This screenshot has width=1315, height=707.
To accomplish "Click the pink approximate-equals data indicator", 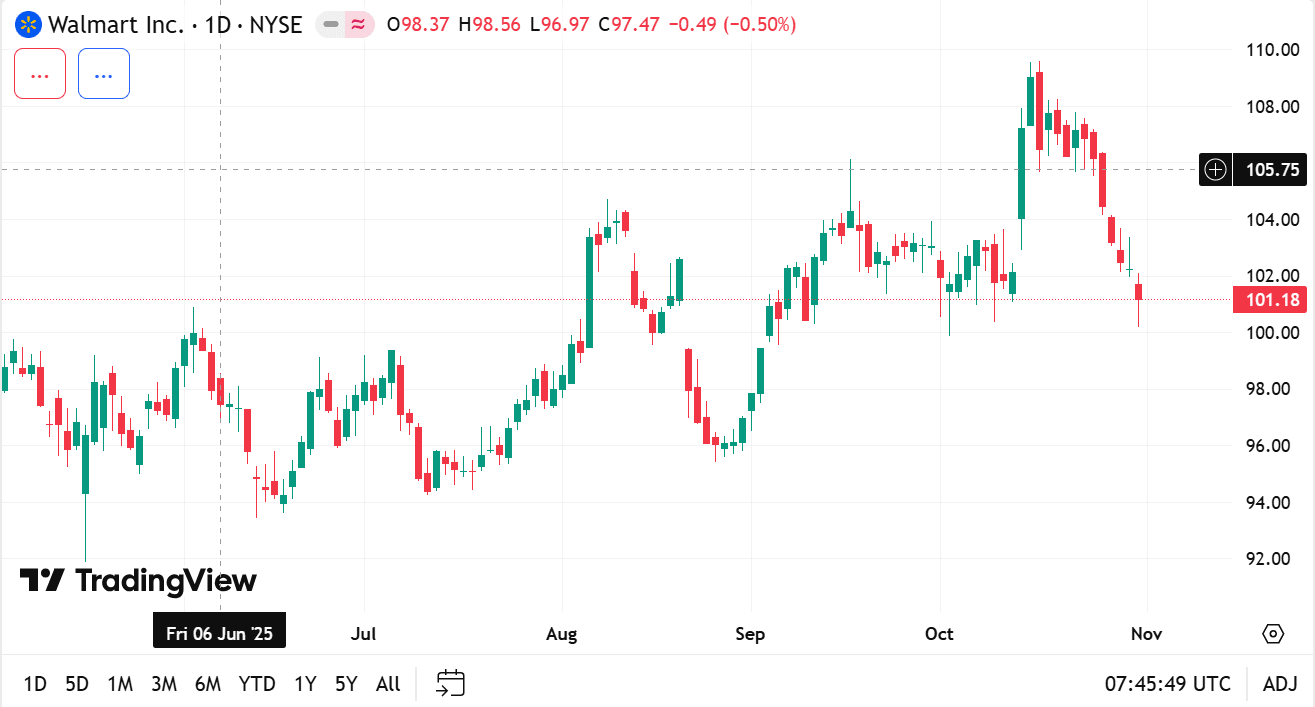I will click(x=358, y=25).
